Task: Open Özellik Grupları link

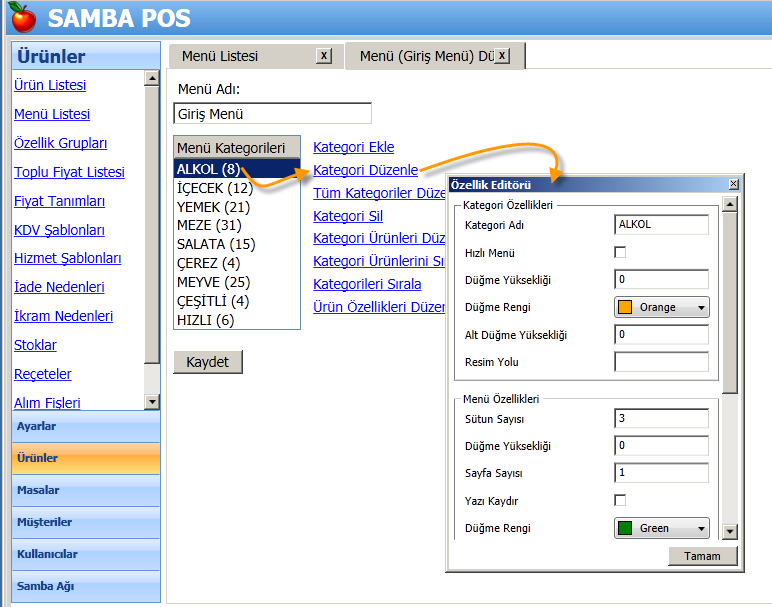Action: tap(60, 143)
